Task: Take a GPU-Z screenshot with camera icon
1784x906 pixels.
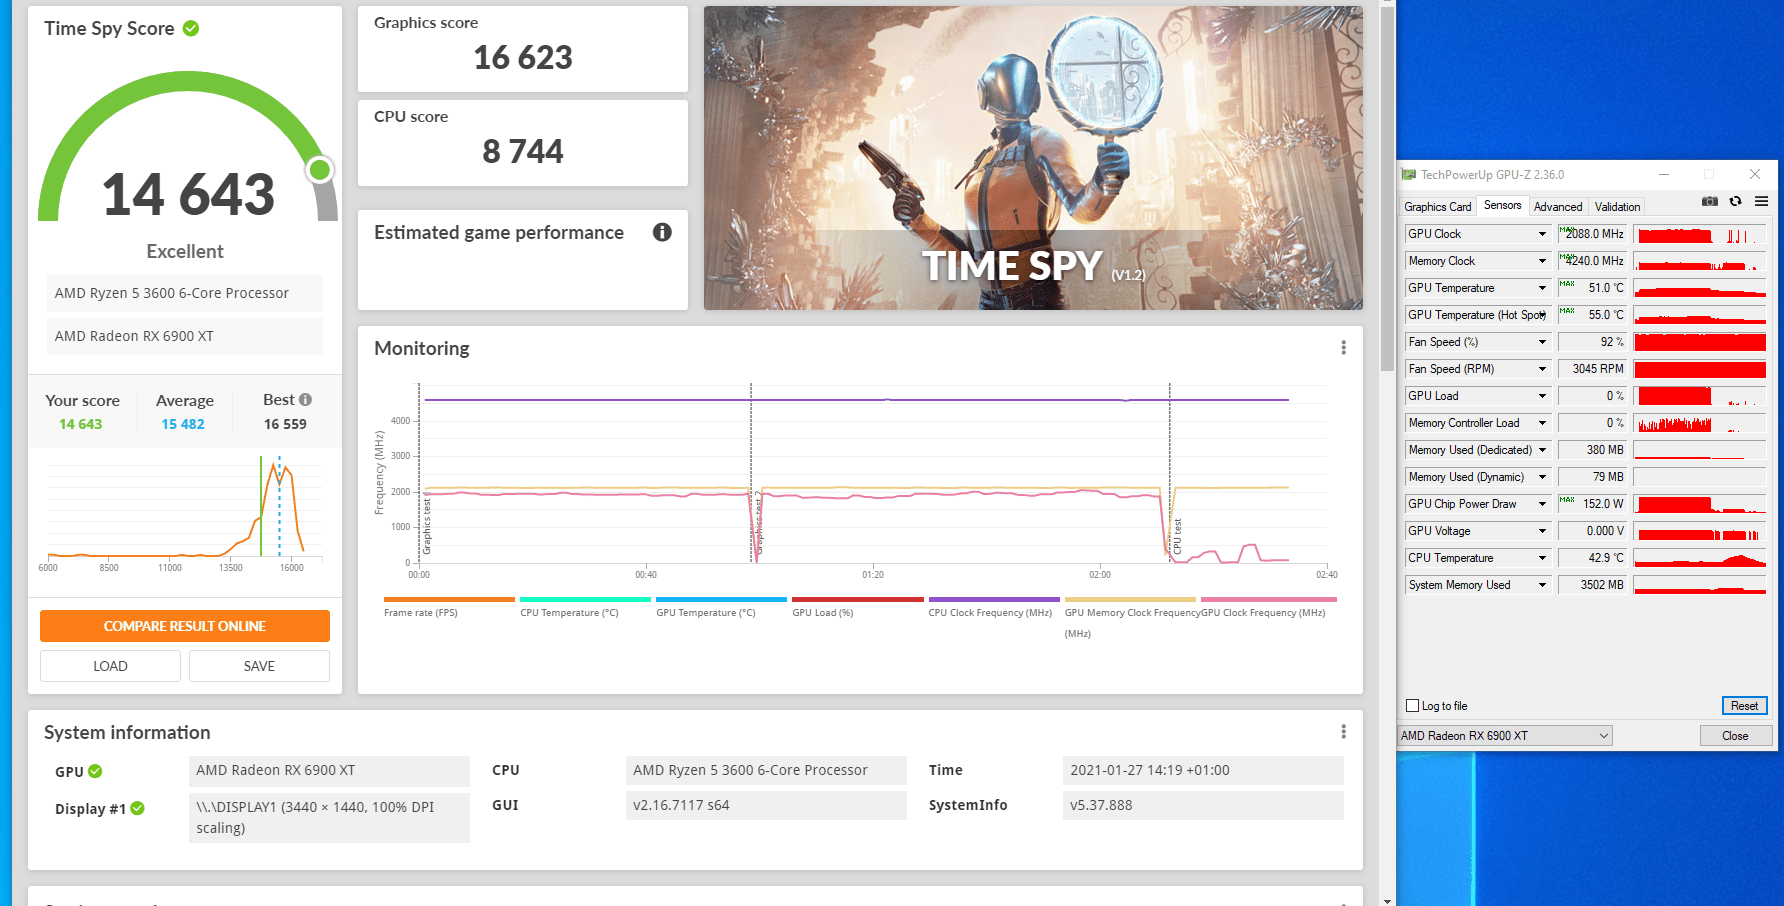Action: pyautogui.click(x=1710, y=202)
